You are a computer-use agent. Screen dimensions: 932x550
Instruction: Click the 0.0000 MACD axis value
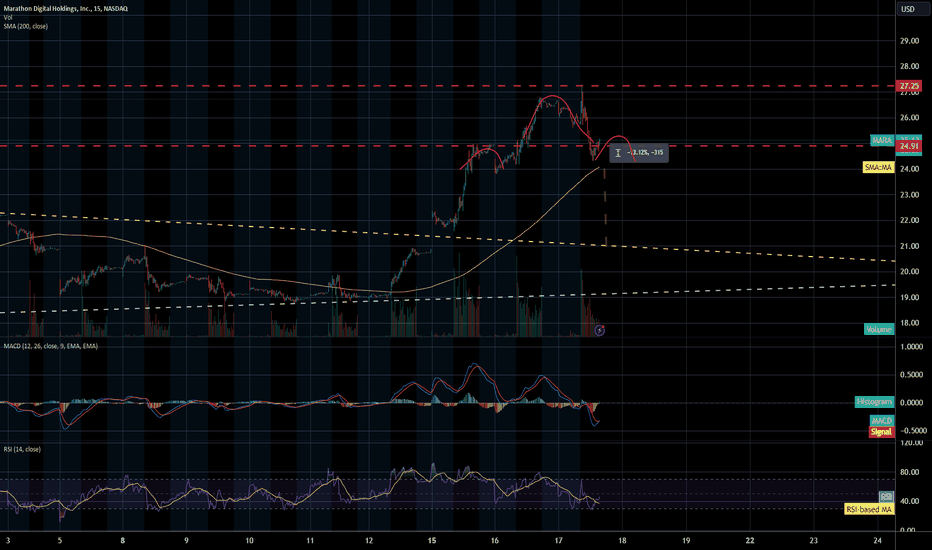tap(911, 403)
